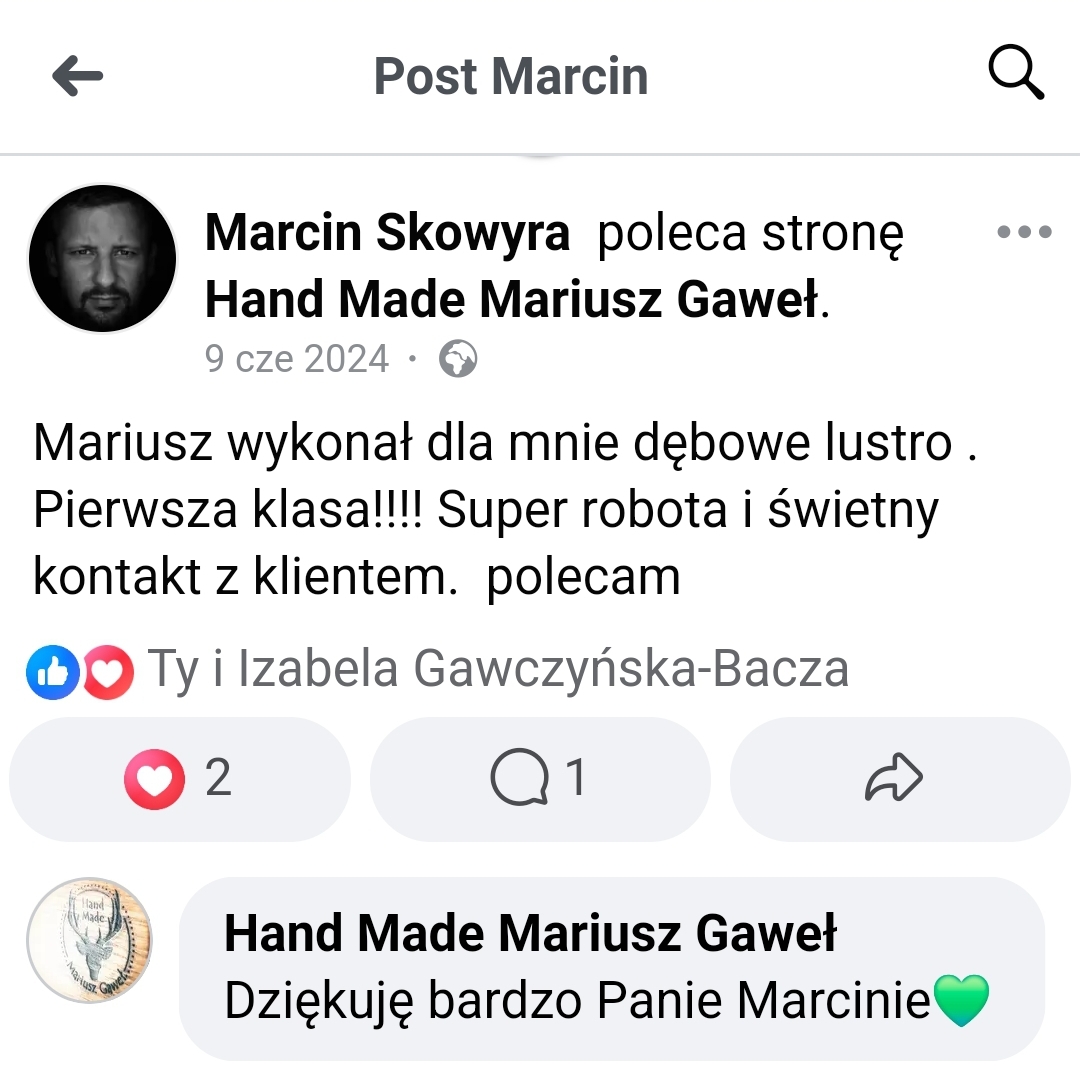Open Marcin Skowyra's profile picture
The height and width of the screenshot is (1074, 1080).
103,258
